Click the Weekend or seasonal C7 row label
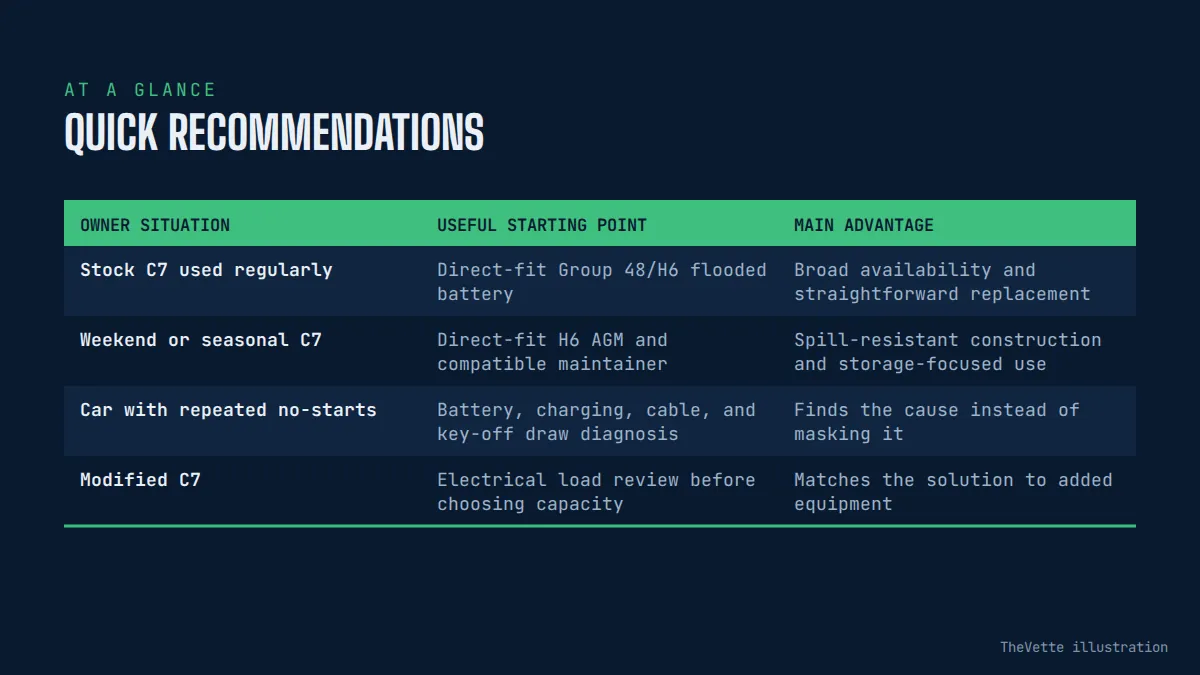Viewport: 1200px width, 675px height. click(x=201, y=340)
